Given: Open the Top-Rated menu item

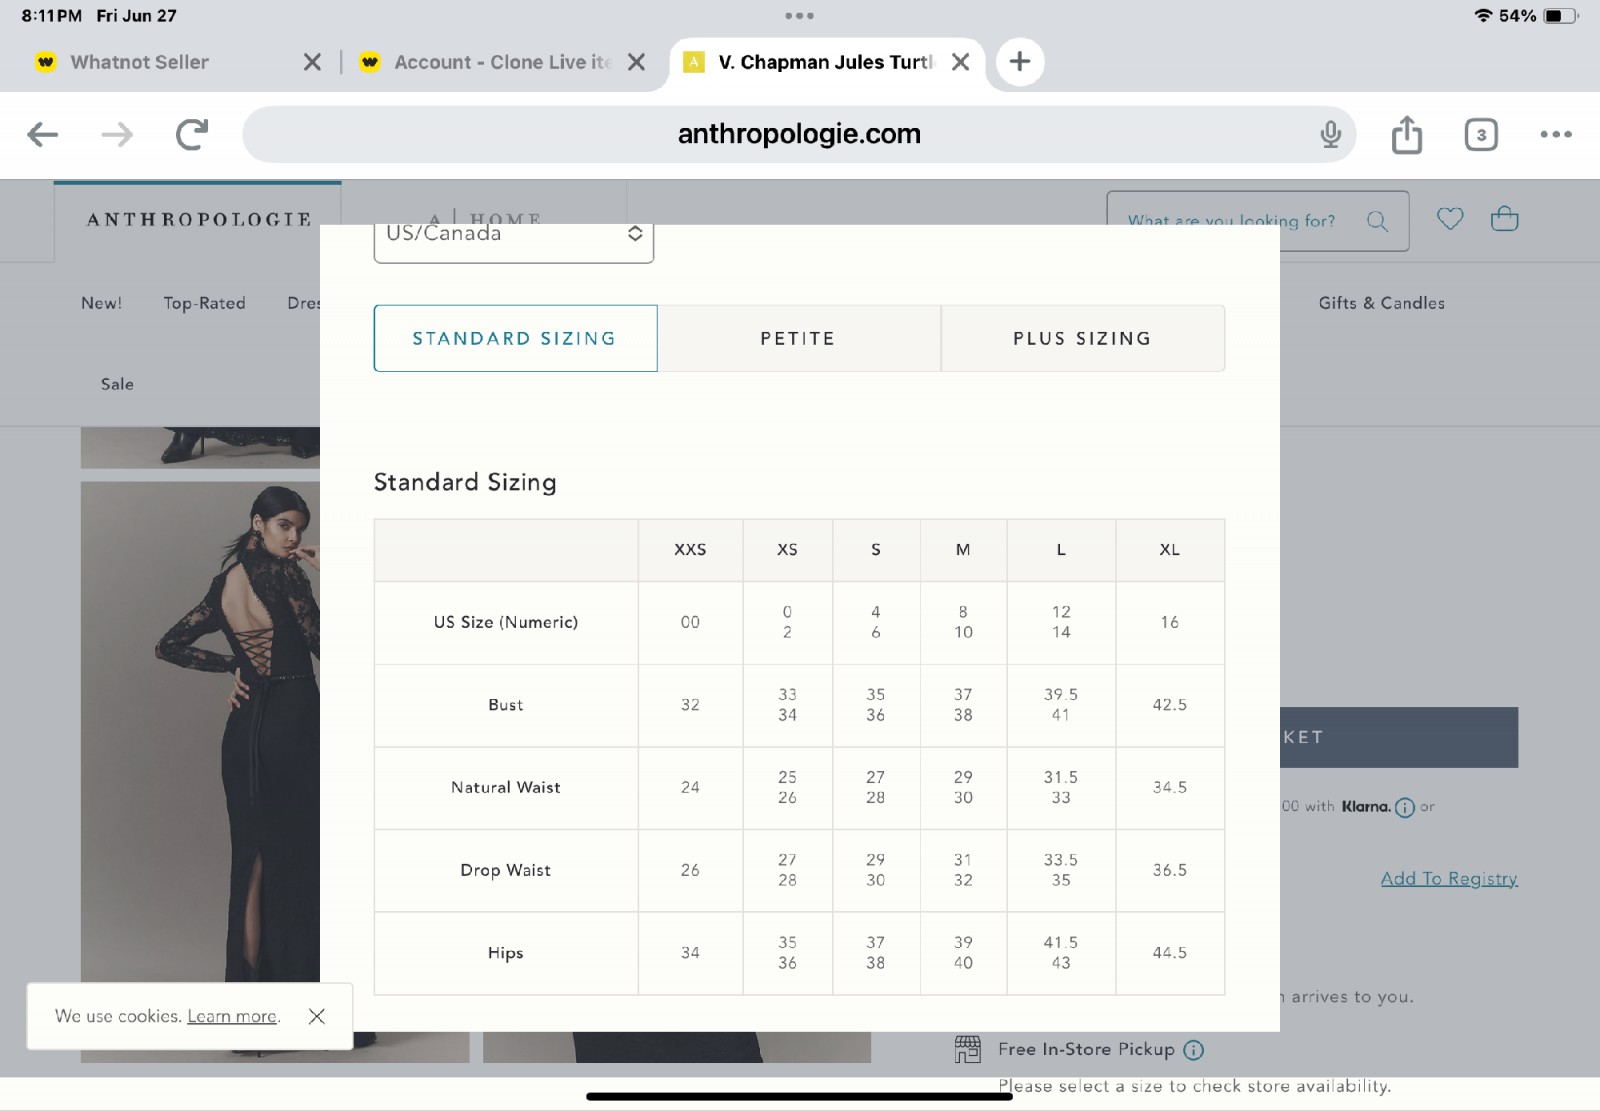Looking at the screenshot, I should (x=204, y=303).
